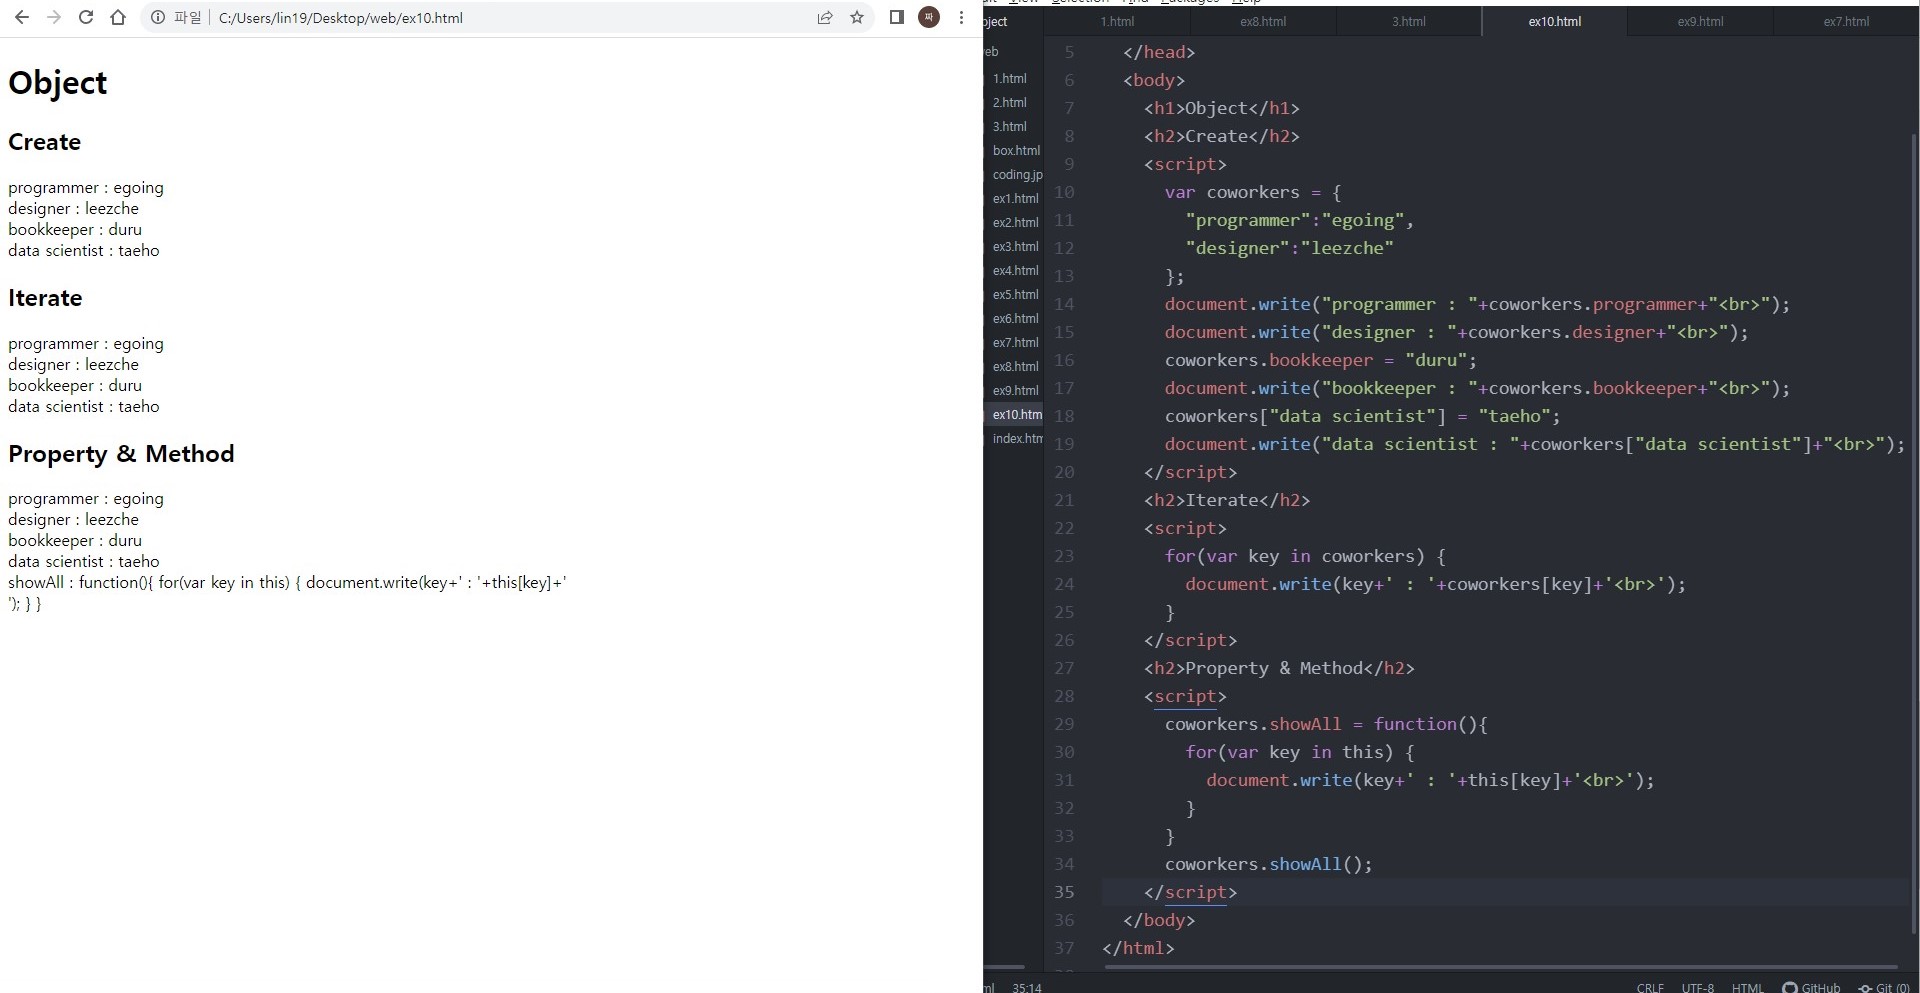Screen dimensions: 1920x993
Task: Open the browser side panel icon
Action: pyautogui.click(x=897, y=17)
